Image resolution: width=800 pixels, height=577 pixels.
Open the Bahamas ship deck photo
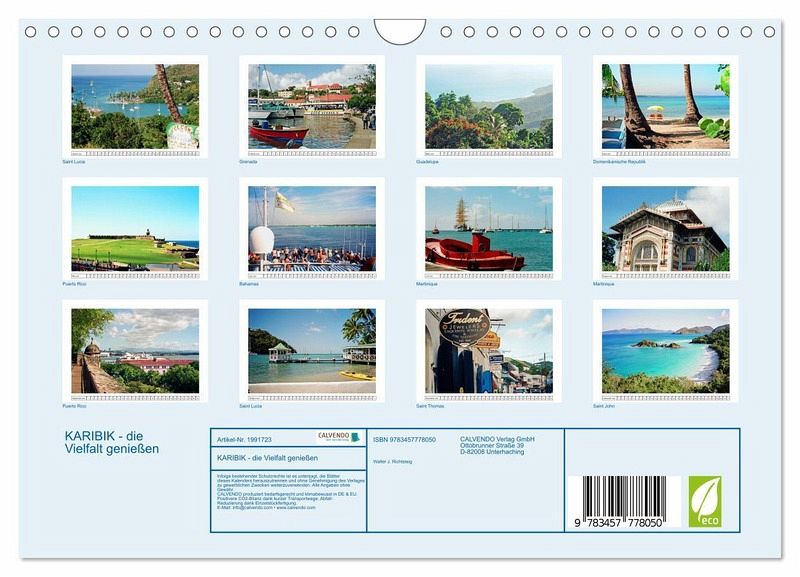click(312, 229)
